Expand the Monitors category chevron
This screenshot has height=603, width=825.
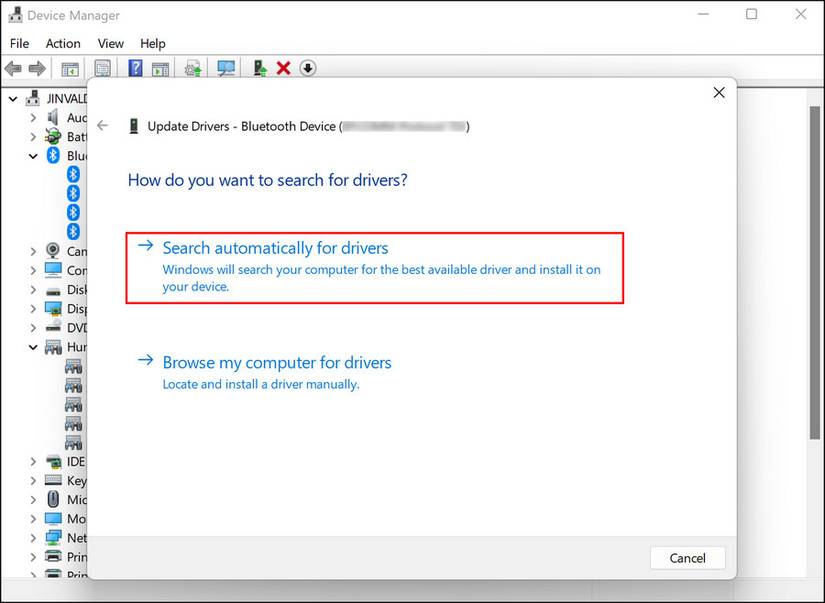click(33, 519)
